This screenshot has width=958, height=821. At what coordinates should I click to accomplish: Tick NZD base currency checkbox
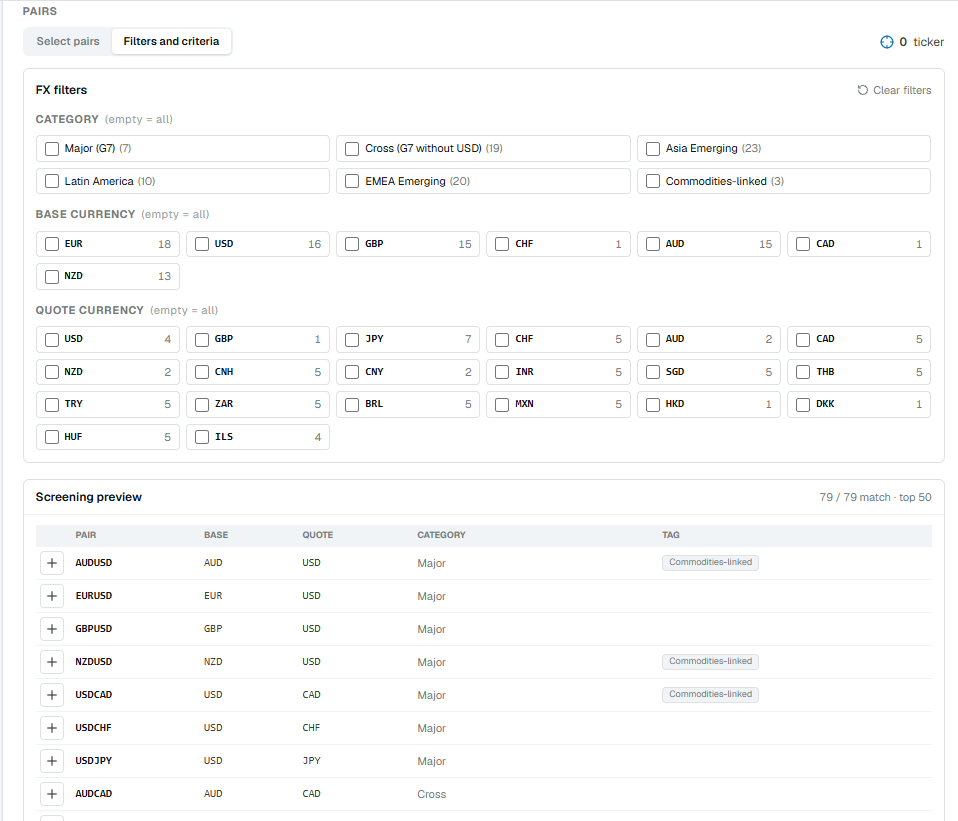(x=52, y=277)
